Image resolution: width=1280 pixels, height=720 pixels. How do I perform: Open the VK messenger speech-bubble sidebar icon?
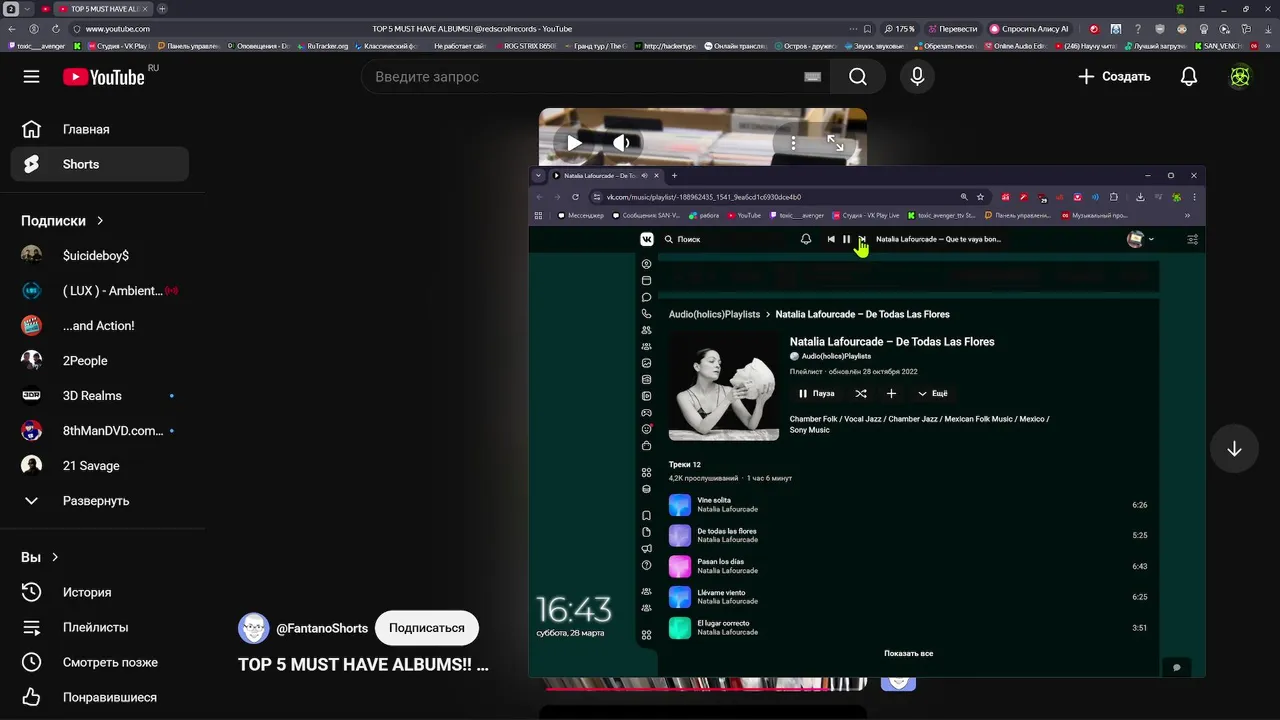[646, 297]
